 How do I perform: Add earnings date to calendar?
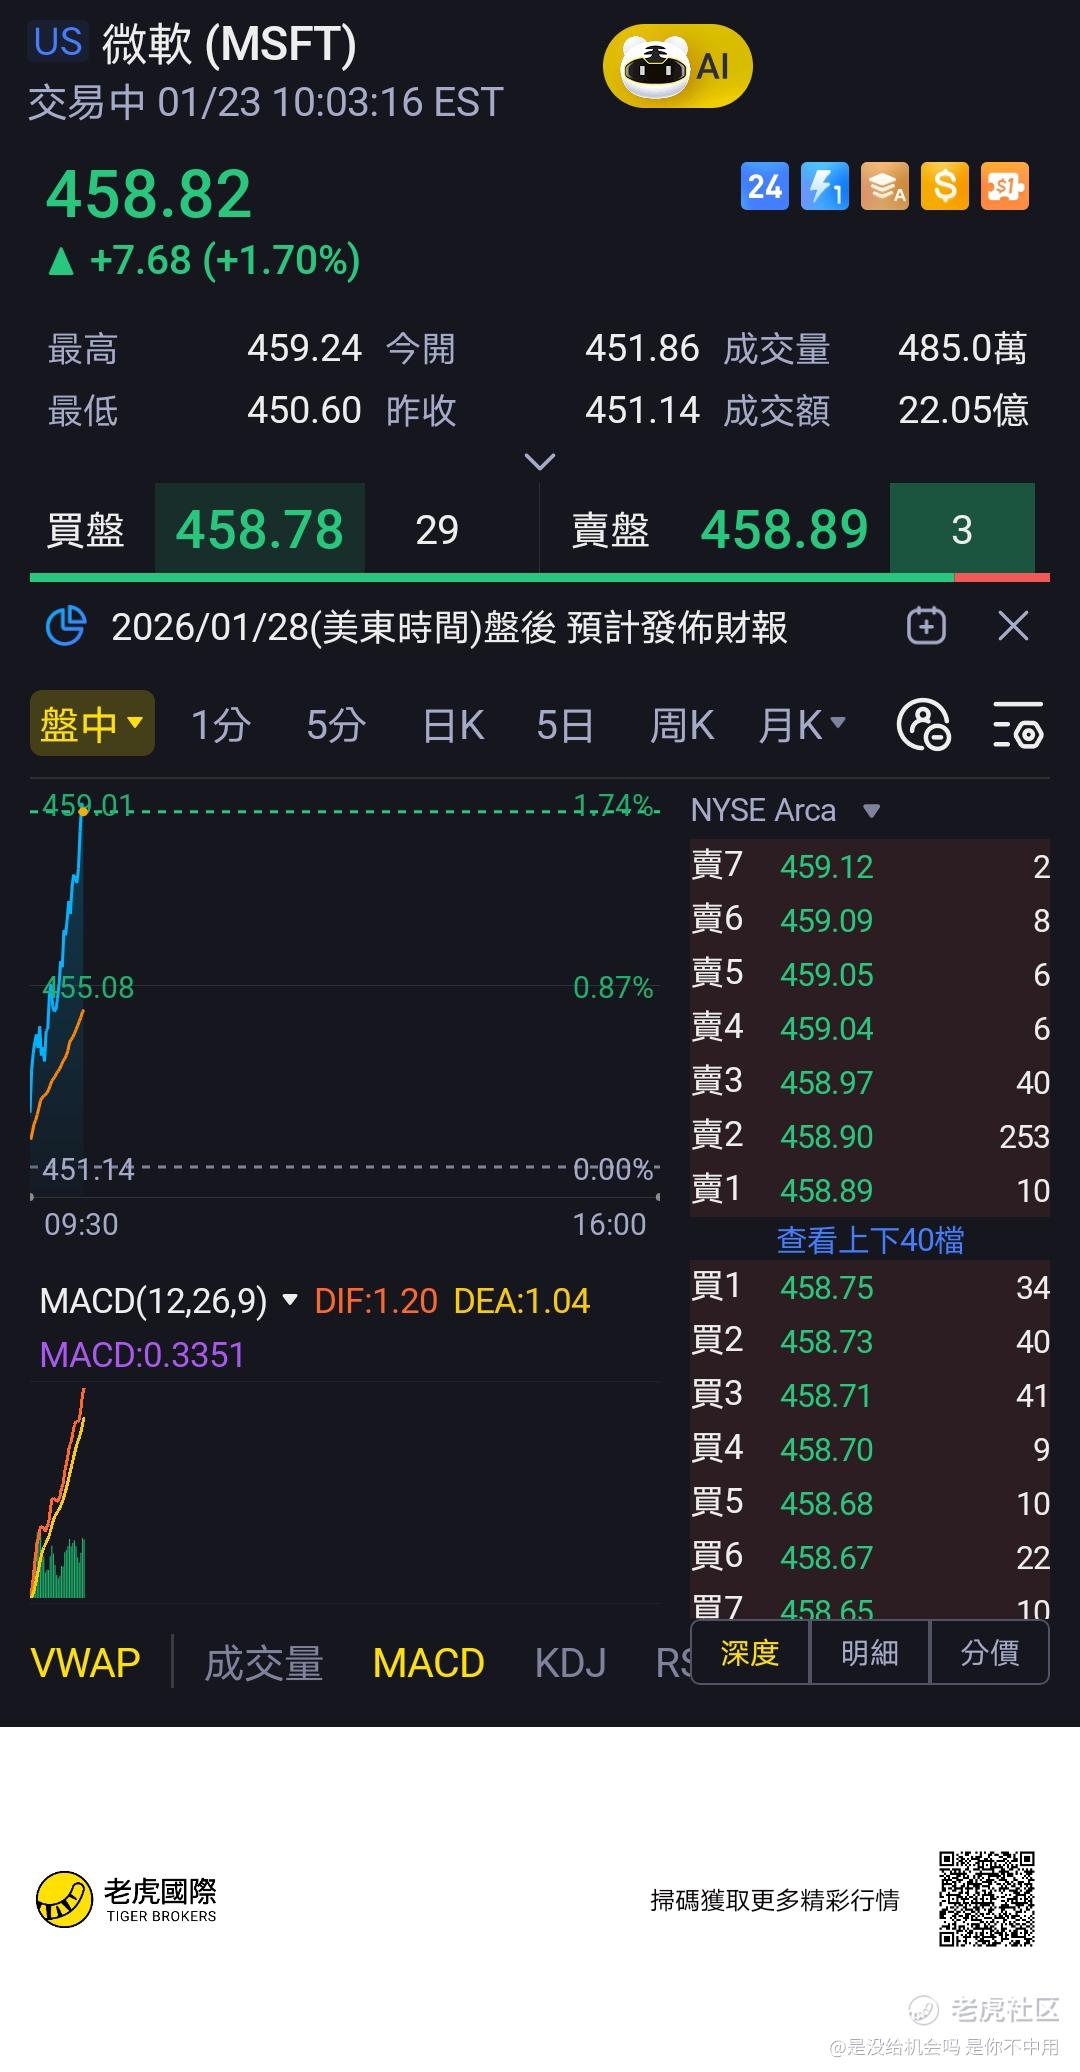(926, 627)
